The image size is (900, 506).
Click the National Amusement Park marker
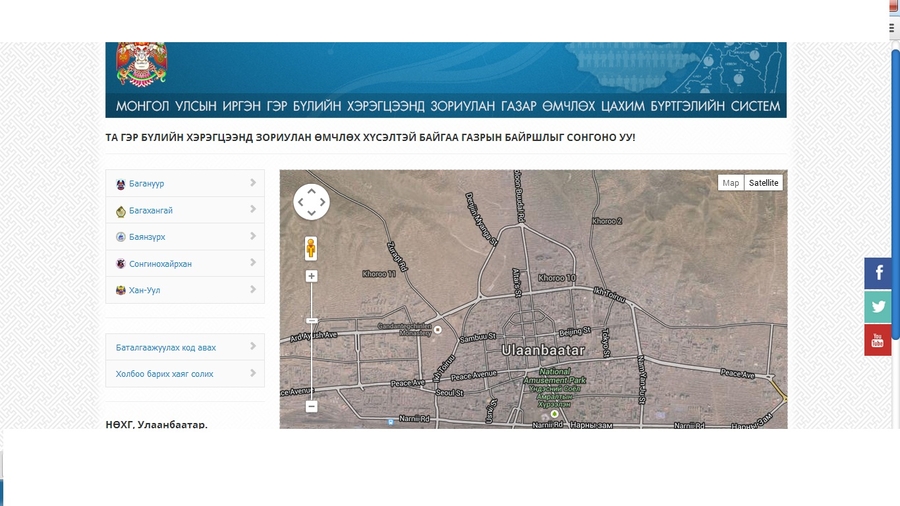554,414
